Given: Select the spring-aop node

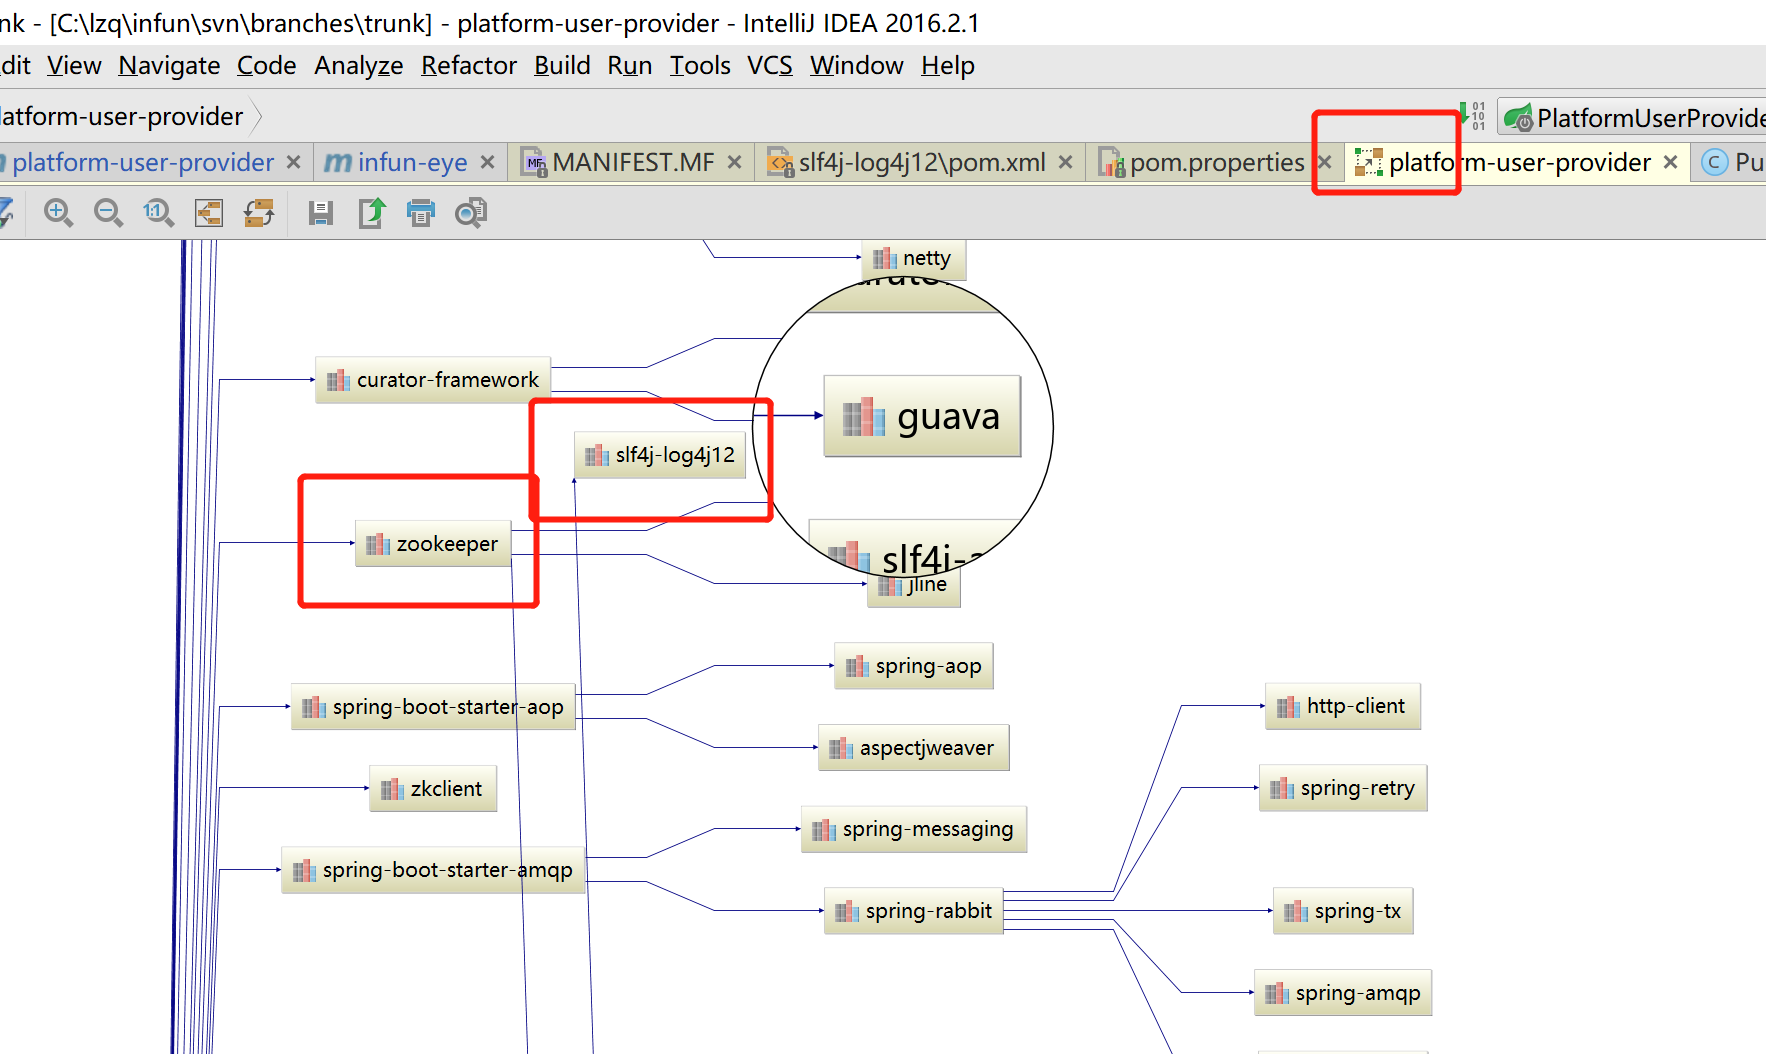Looking at the screenshot, I should (914, 666).
